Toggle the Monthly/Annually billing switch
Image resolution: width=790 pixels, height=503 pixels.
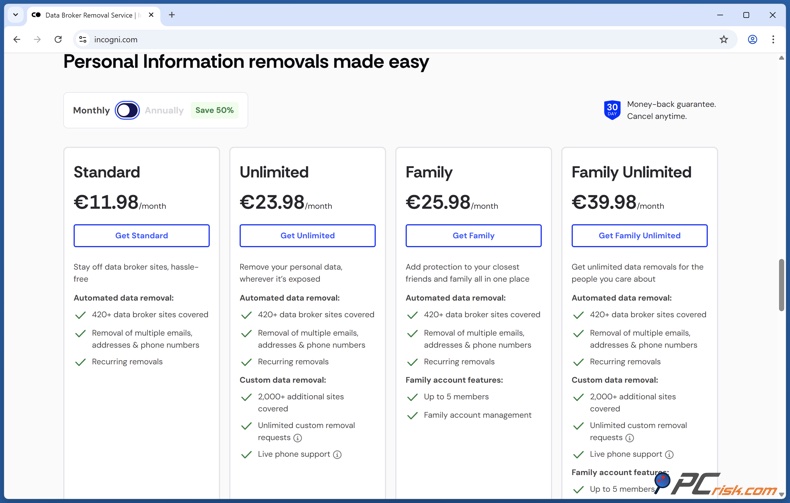click(x=127, y=110)
